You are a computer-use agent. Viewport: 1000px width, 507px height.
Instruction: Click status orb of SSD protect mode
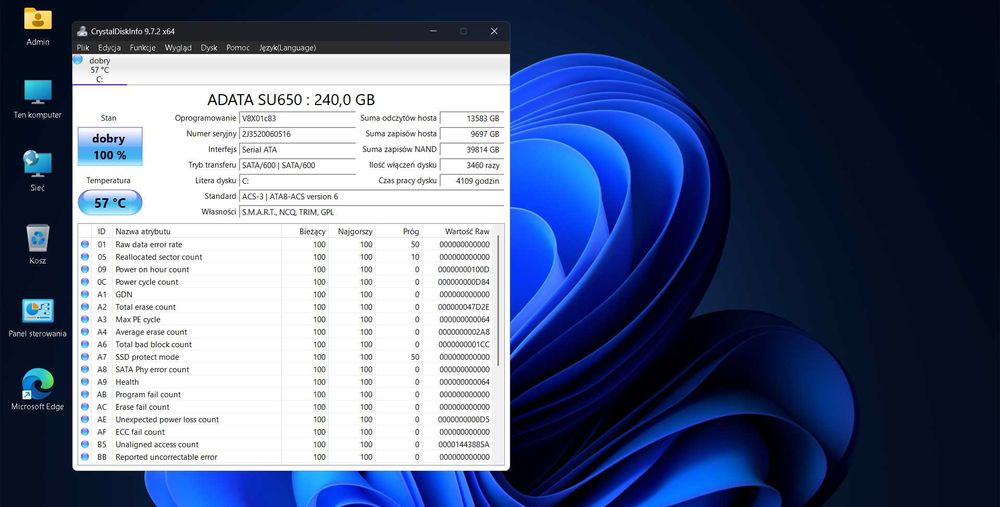coord(85,357)
